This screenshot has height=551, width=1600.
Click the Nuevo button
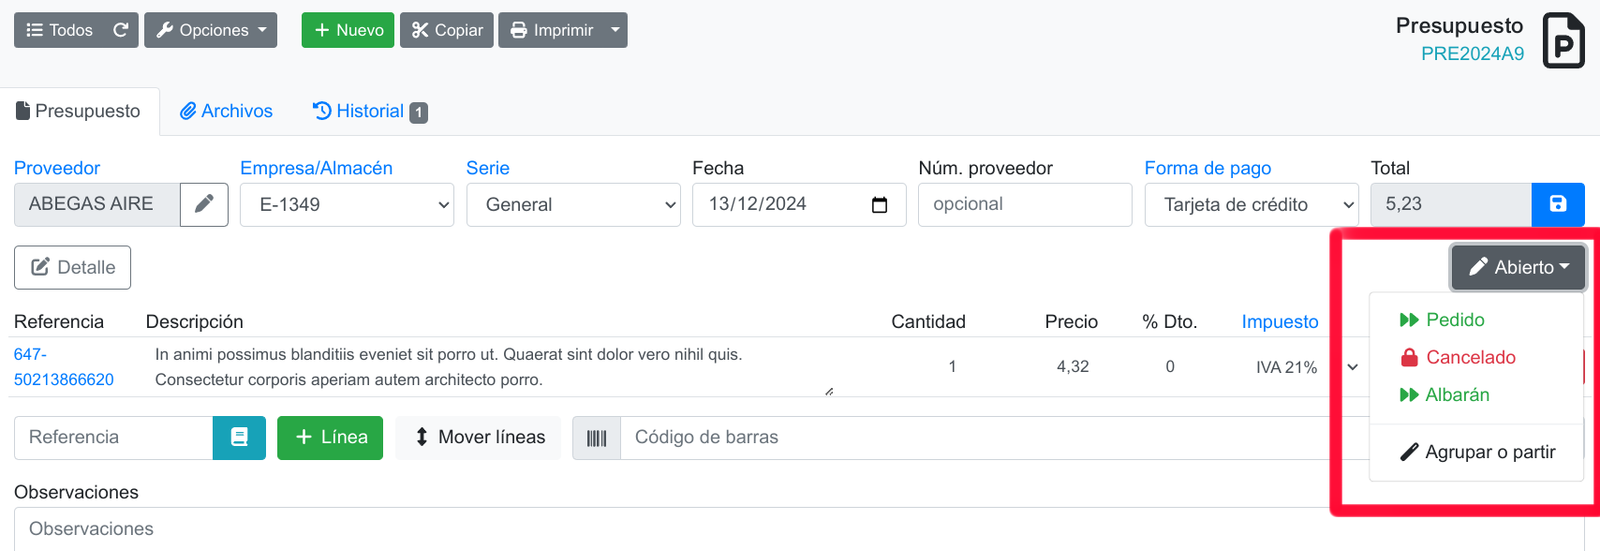coord(348,30)
